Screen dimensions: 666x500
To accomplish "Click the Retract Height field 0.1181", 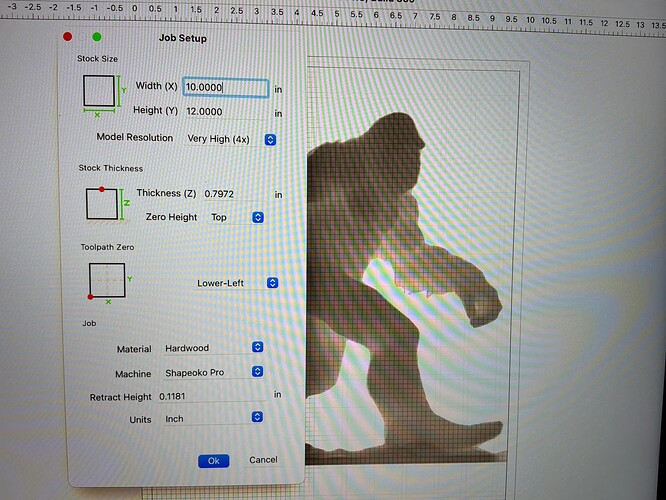I will coord(212,396).
